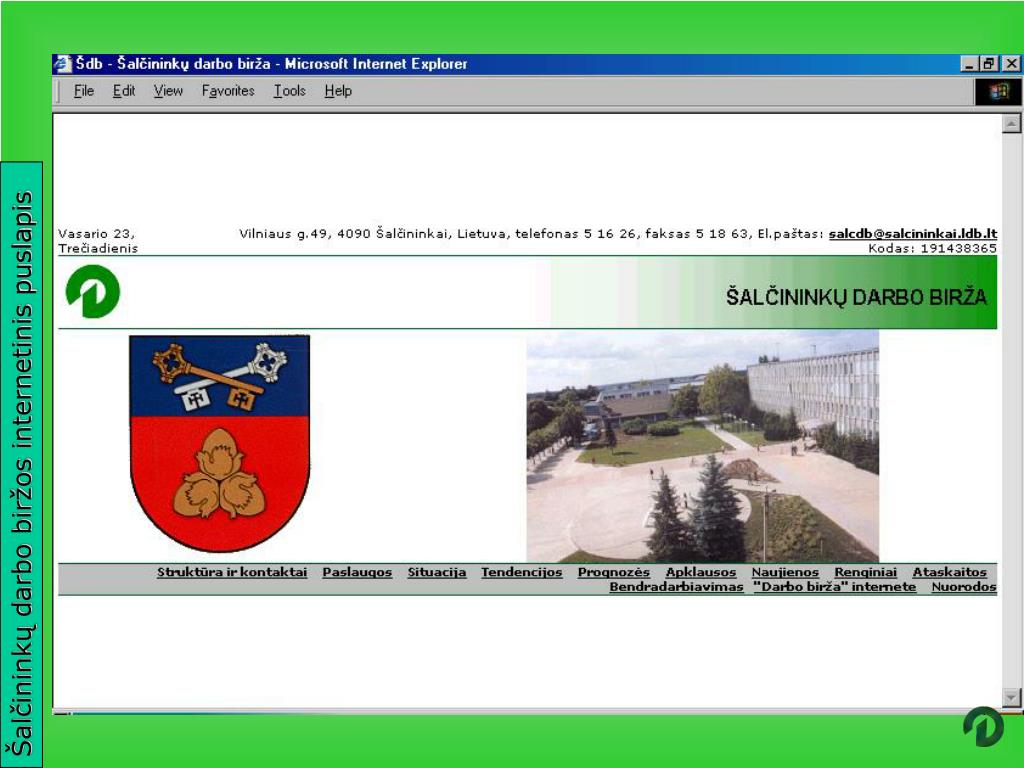1024x768 pixels.
Task: Close the Internet Explorer window
Action: click(x=1011, y=64)
